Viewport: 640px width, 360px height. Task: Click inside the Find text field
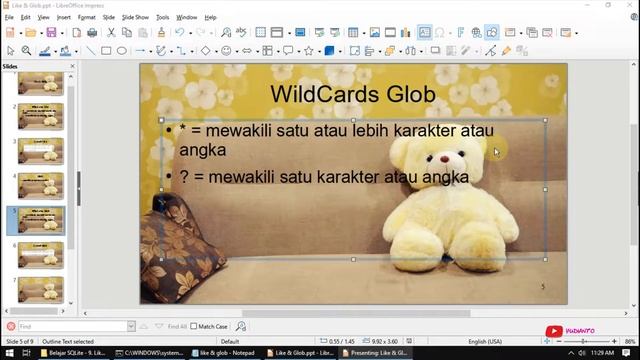73,326
